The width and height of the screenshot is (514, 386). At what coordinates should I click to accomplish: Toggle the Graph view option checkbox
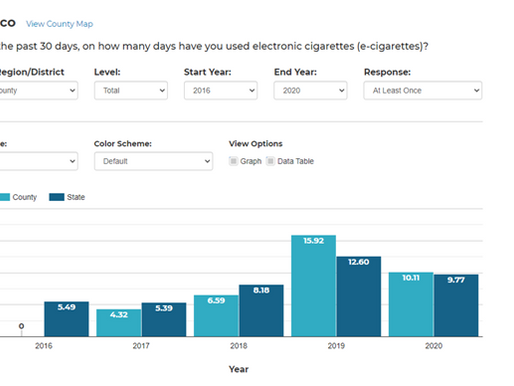tap(233, 161)
